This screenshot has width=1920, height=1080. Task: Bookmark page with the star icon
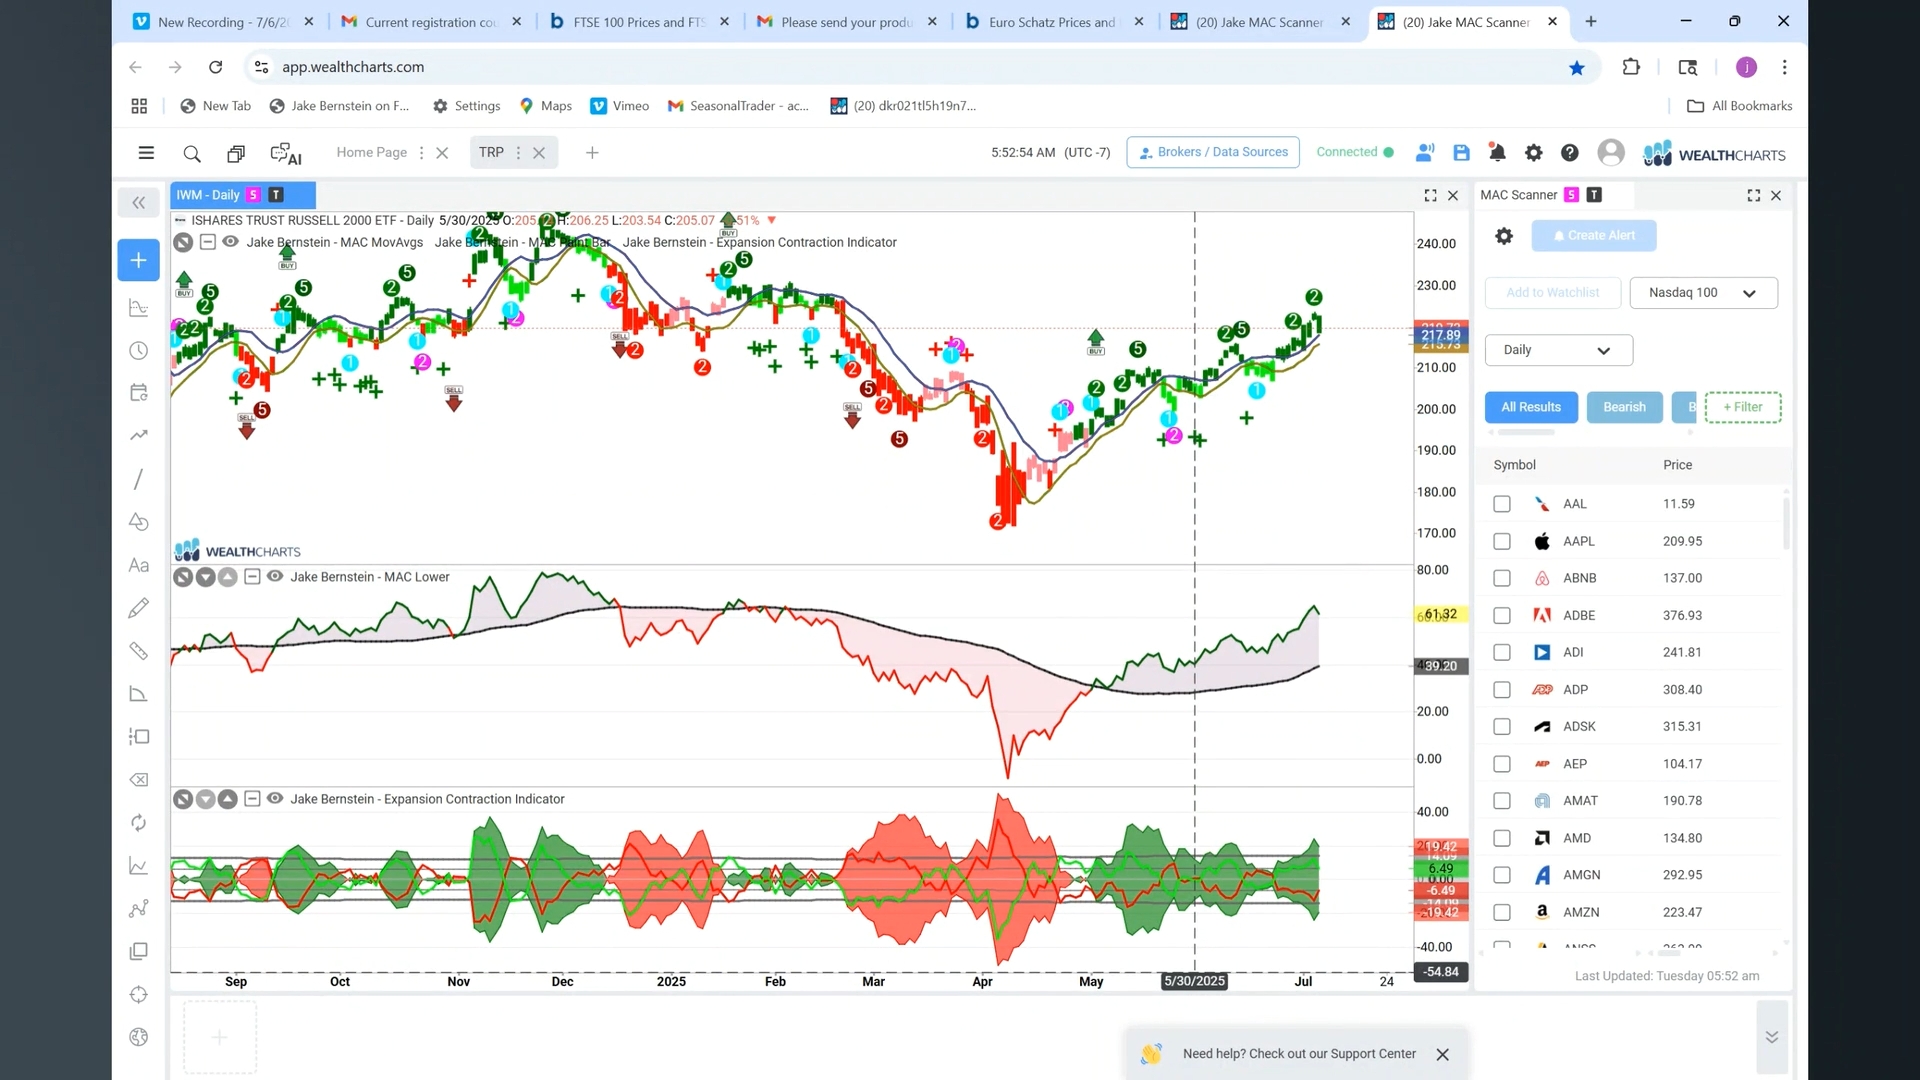pyautogui.click(x=1577, y=68)
